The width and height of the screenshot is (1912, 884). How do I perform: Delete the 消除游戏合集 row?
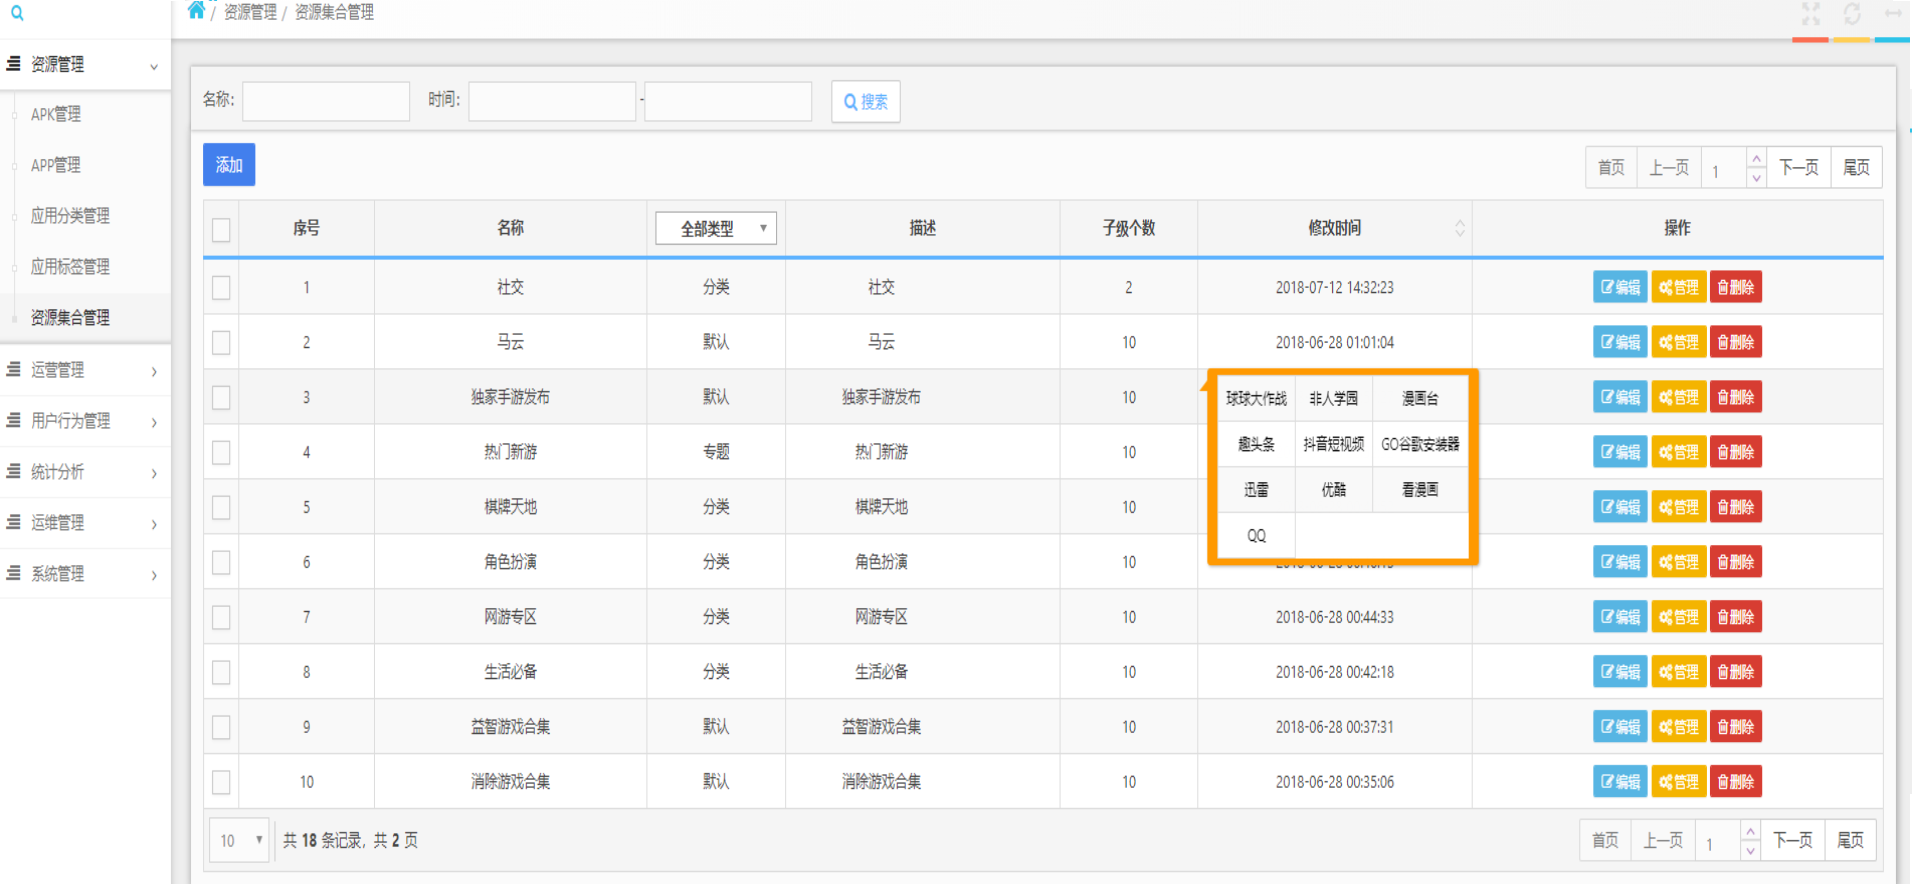pos(1735,782)
